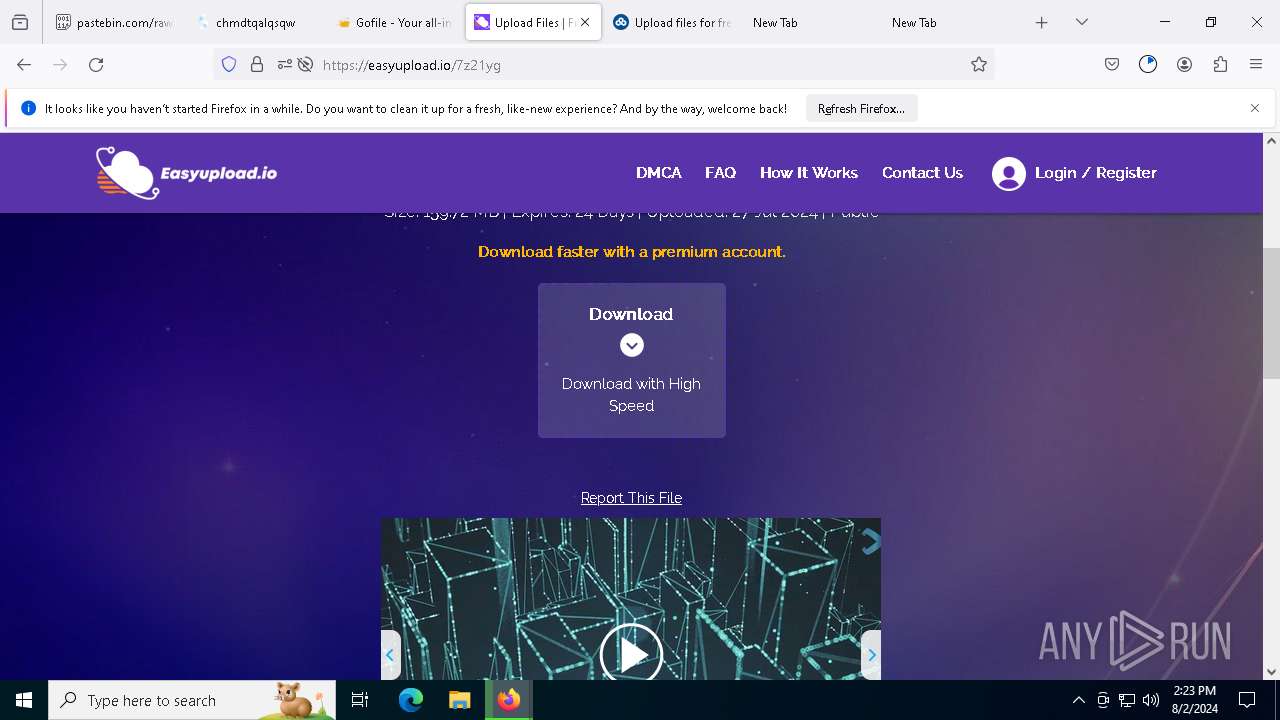List all tabs dropdown arrow
The height and width of the screenshot is (720, 1280).
click(x=1082, y=22)
